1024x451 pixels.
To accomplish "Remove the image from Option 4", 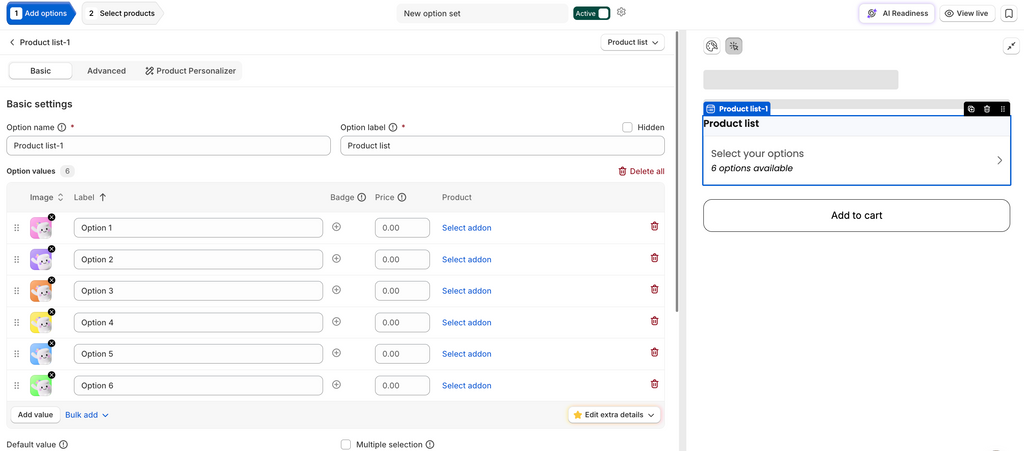I will pyautogui.click(x=52, y=312).
